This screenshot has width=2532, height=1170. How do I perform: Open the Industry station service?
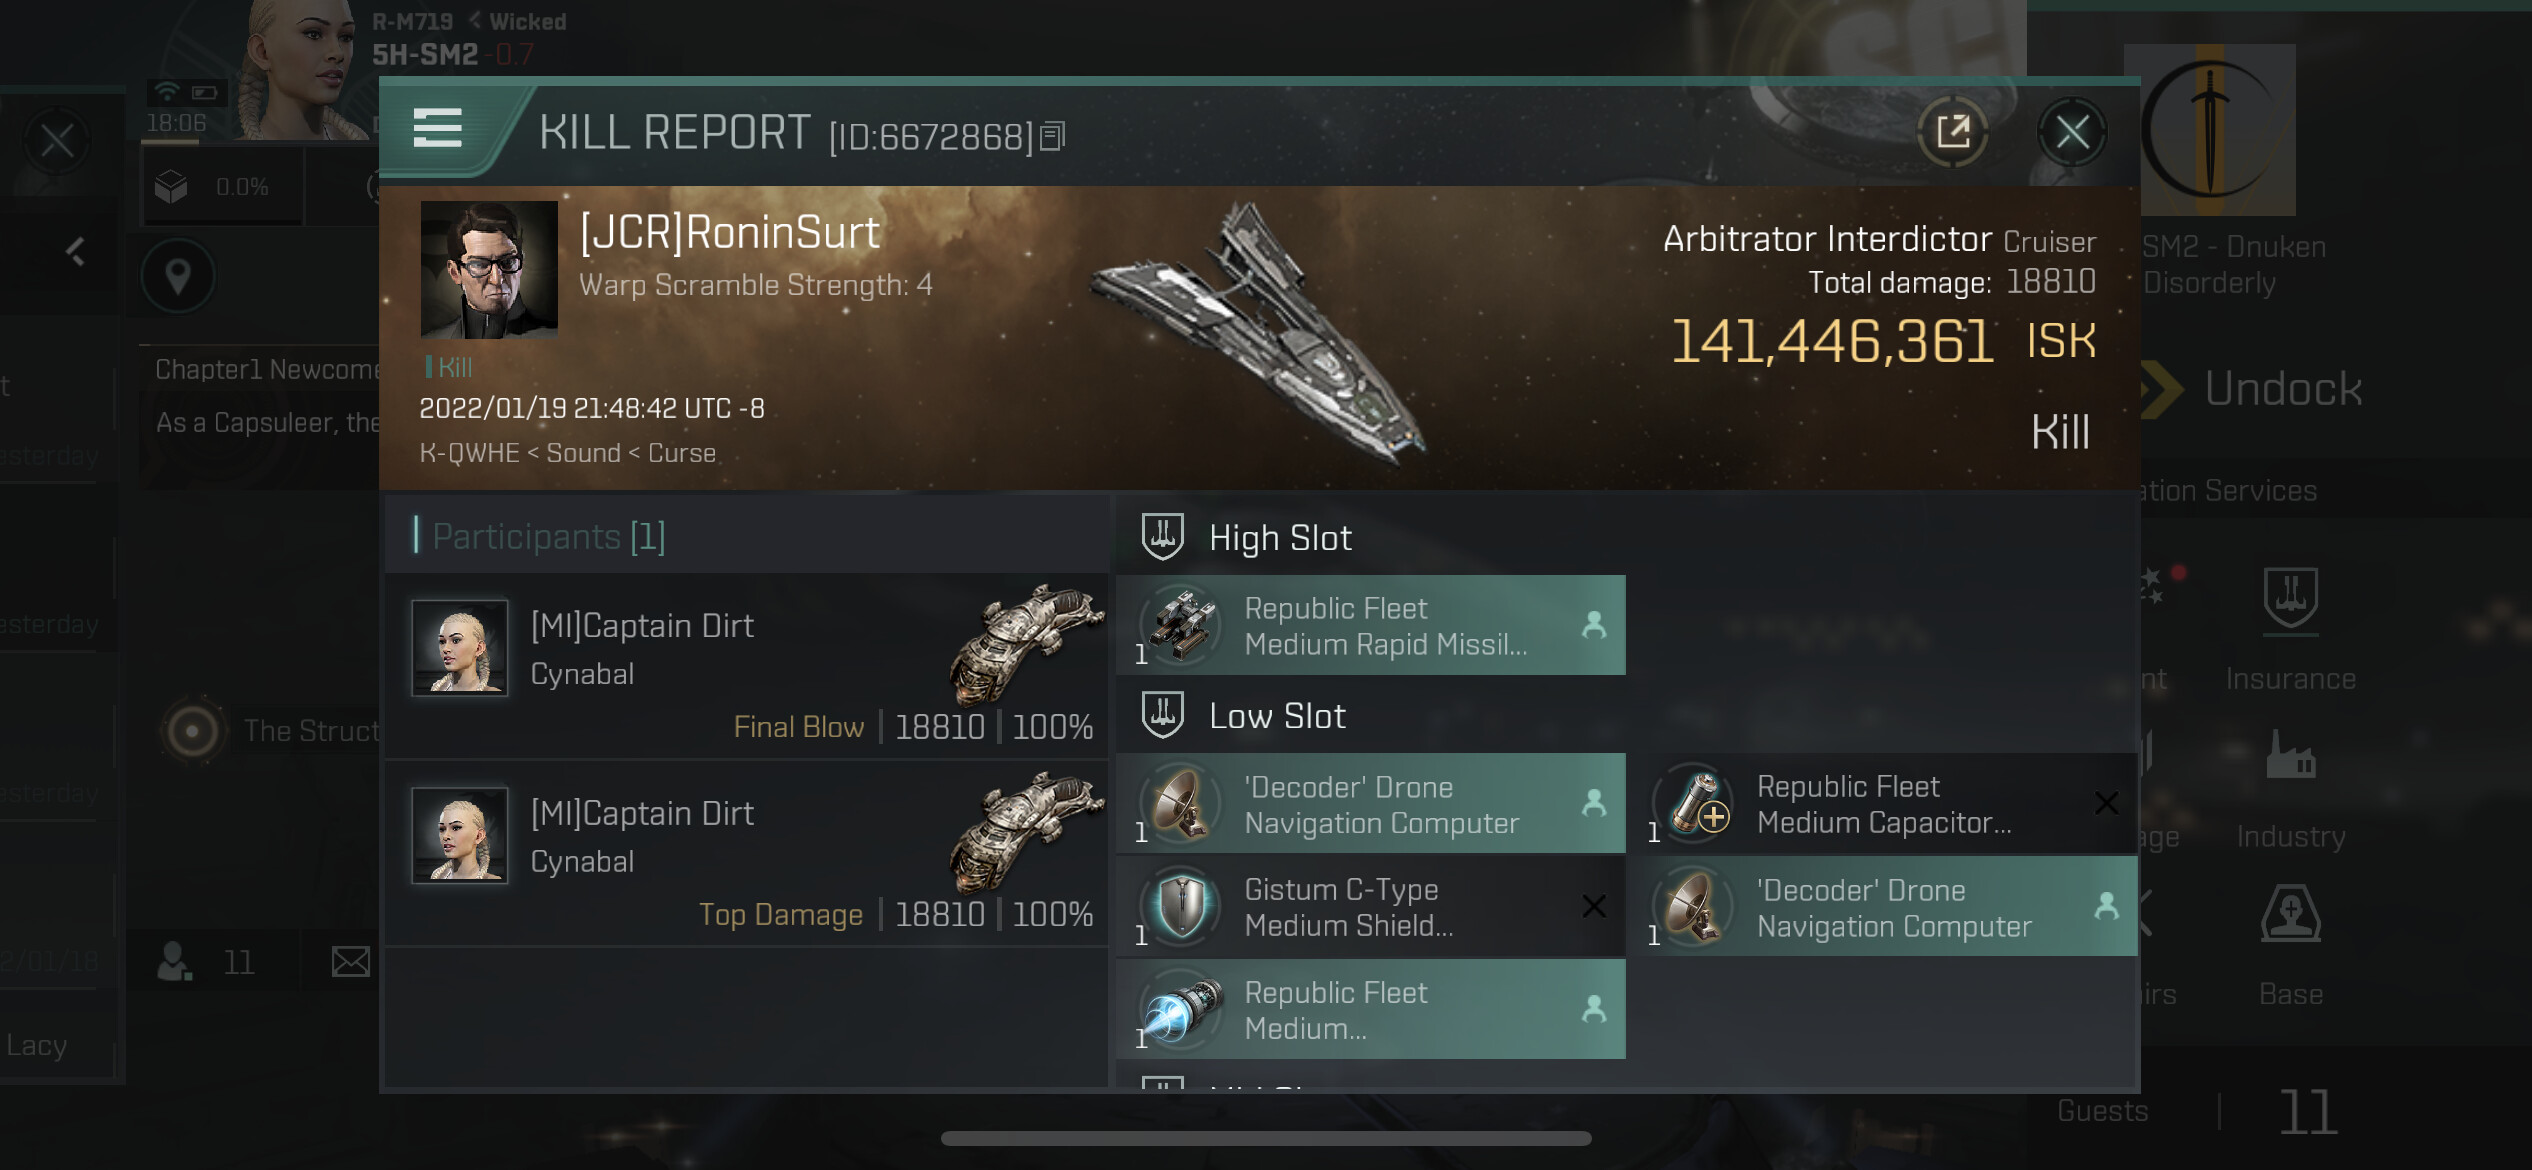[x=2291, y=790]
